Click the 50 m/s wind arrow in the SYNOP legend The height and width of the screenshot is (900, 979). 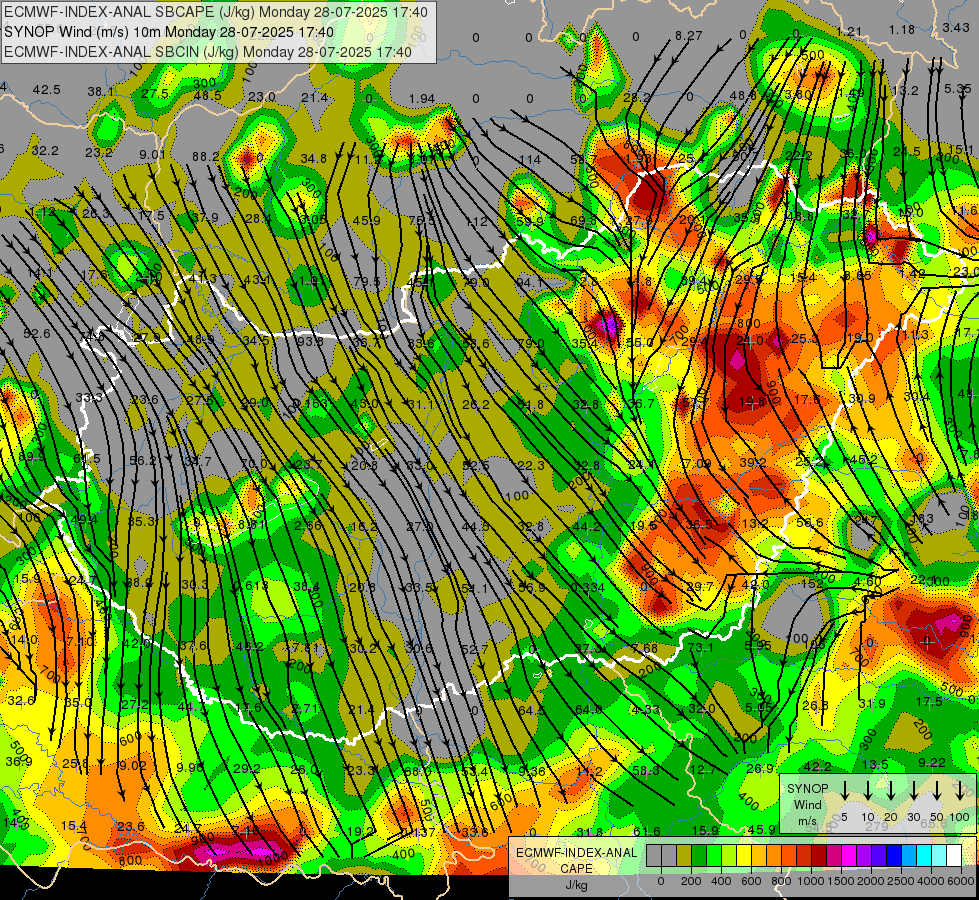coord(937,790)
